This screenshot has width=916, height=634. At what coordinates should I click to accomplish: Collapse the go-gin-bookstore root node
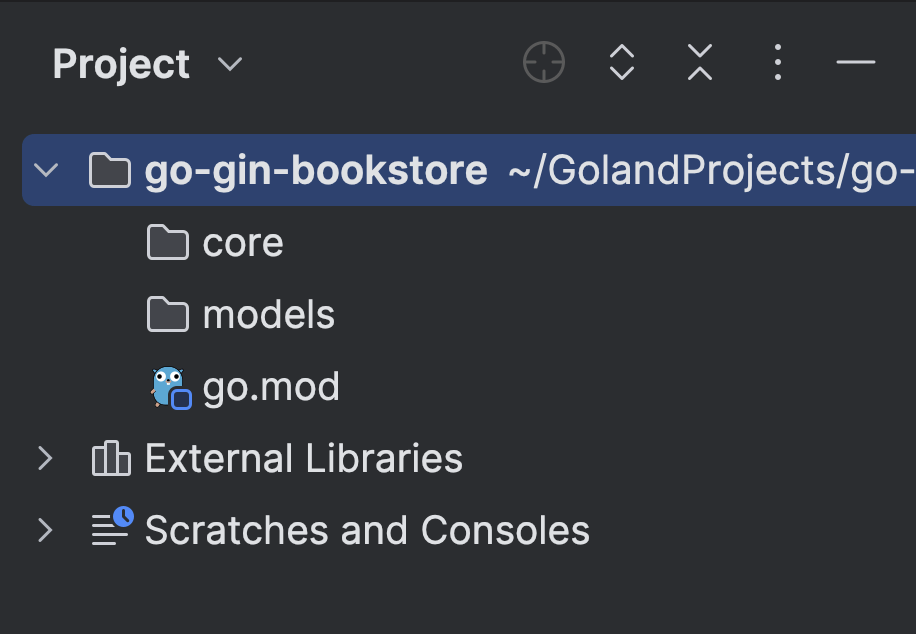tap(46, 170)
